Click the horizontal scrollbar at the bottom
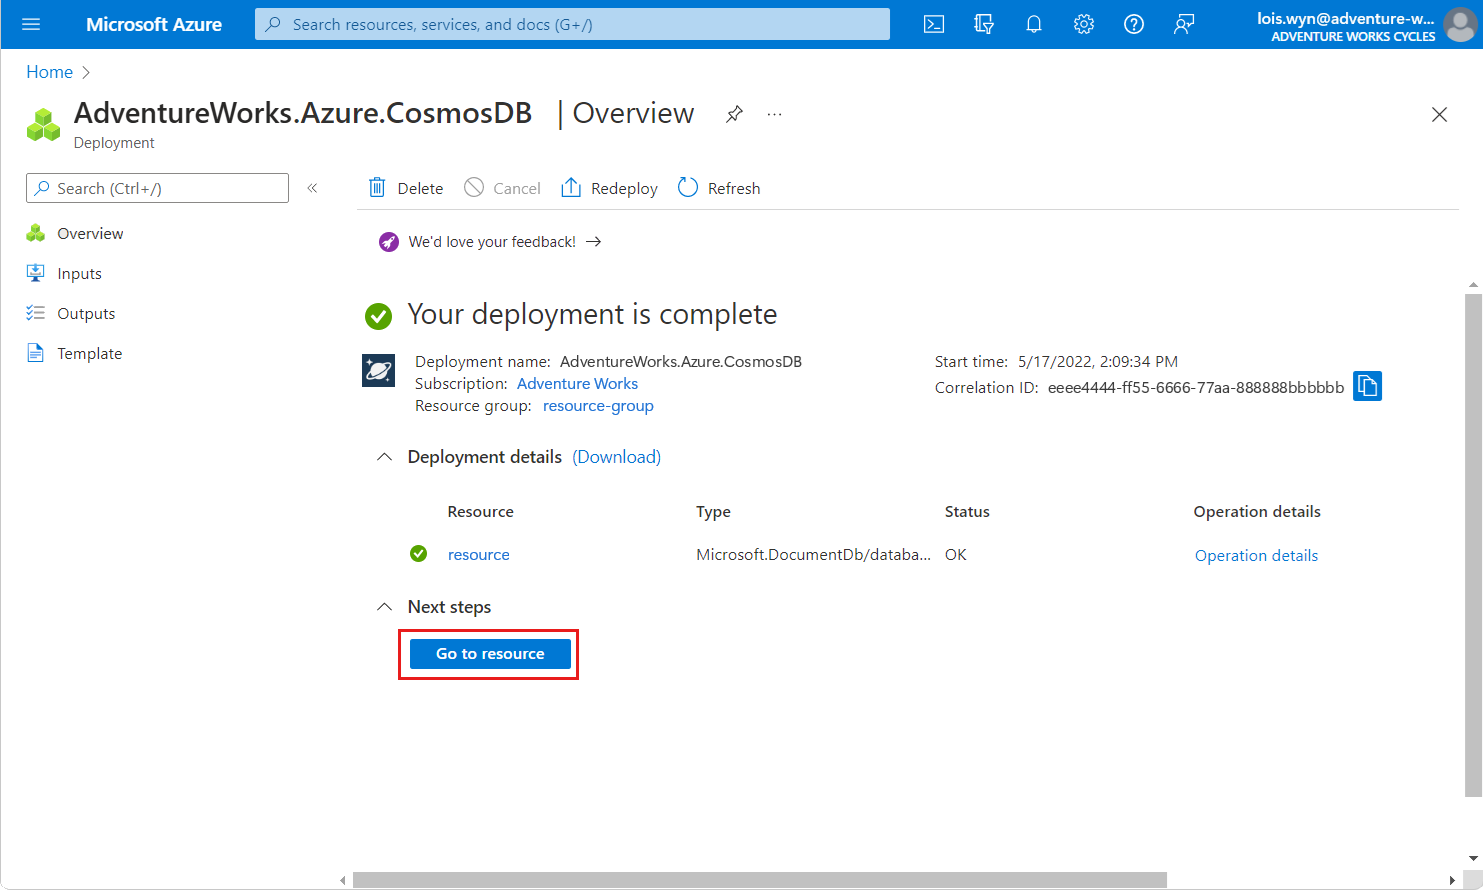The image size is (1483, 890). (760, 880)
